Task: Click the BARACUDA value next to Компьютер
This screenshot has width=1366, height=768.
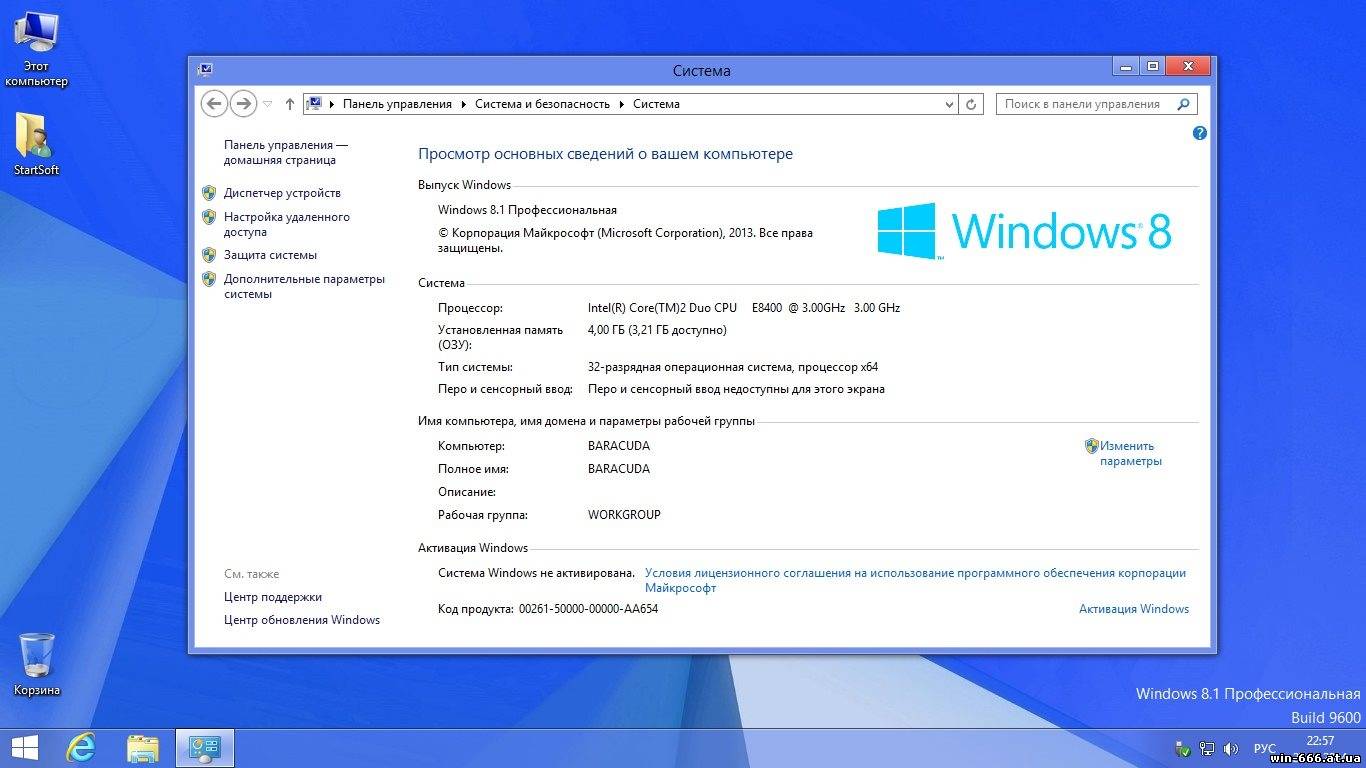Action: (619, 446)
